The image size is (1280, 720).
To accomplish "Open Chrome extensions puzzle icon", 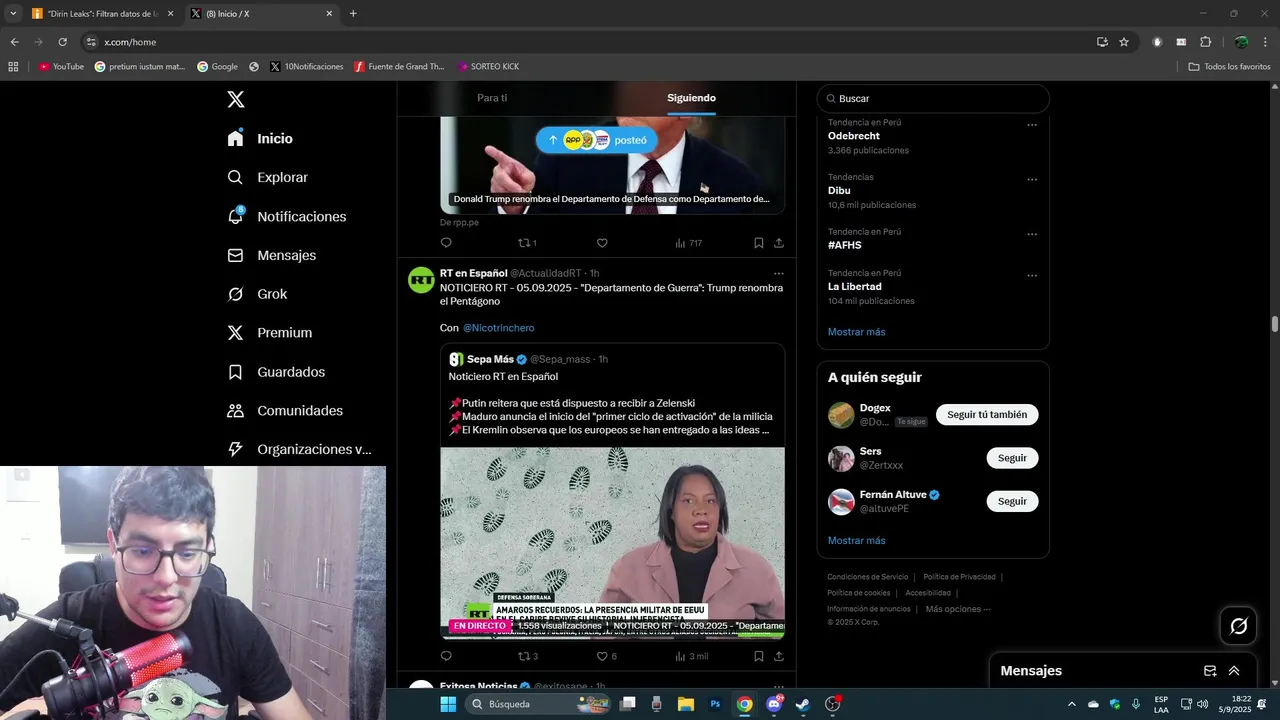I will (x=1205, y=42).
